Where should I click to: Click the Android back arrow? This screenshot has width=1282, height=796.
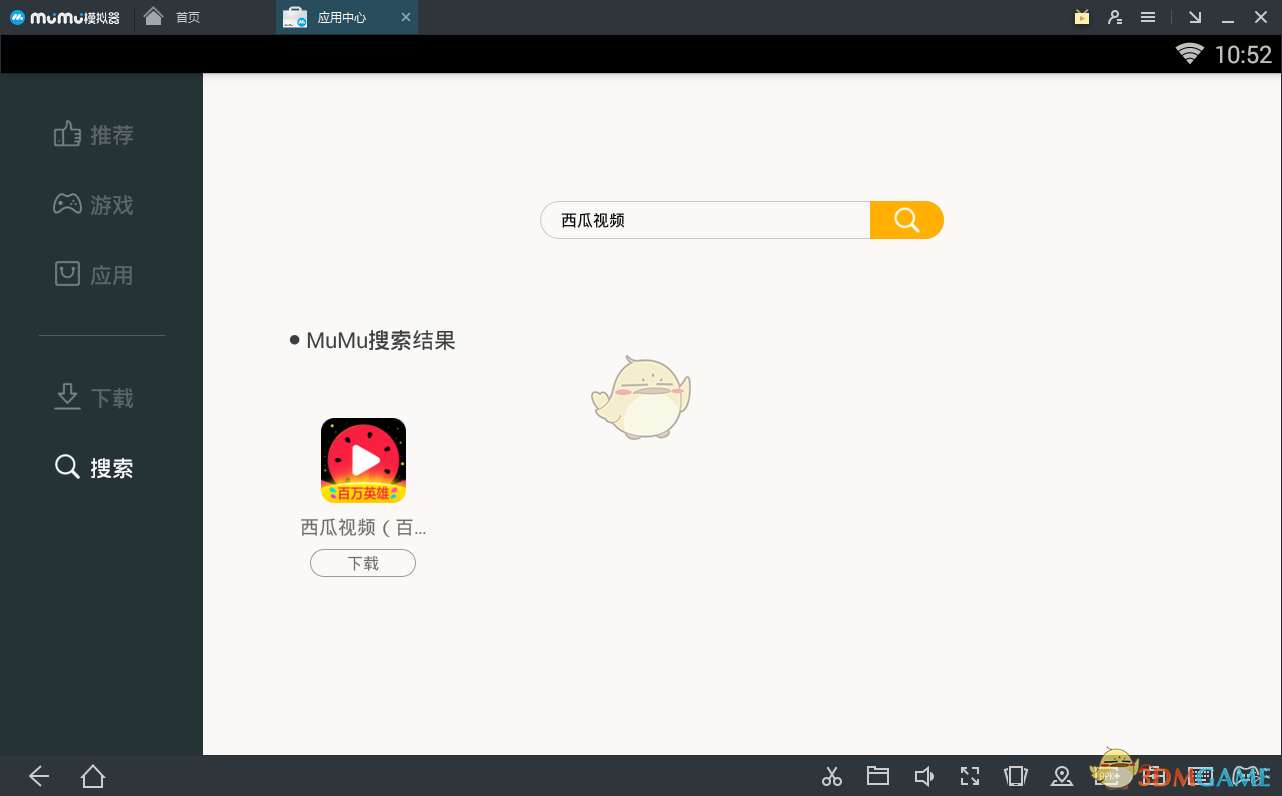39,776
